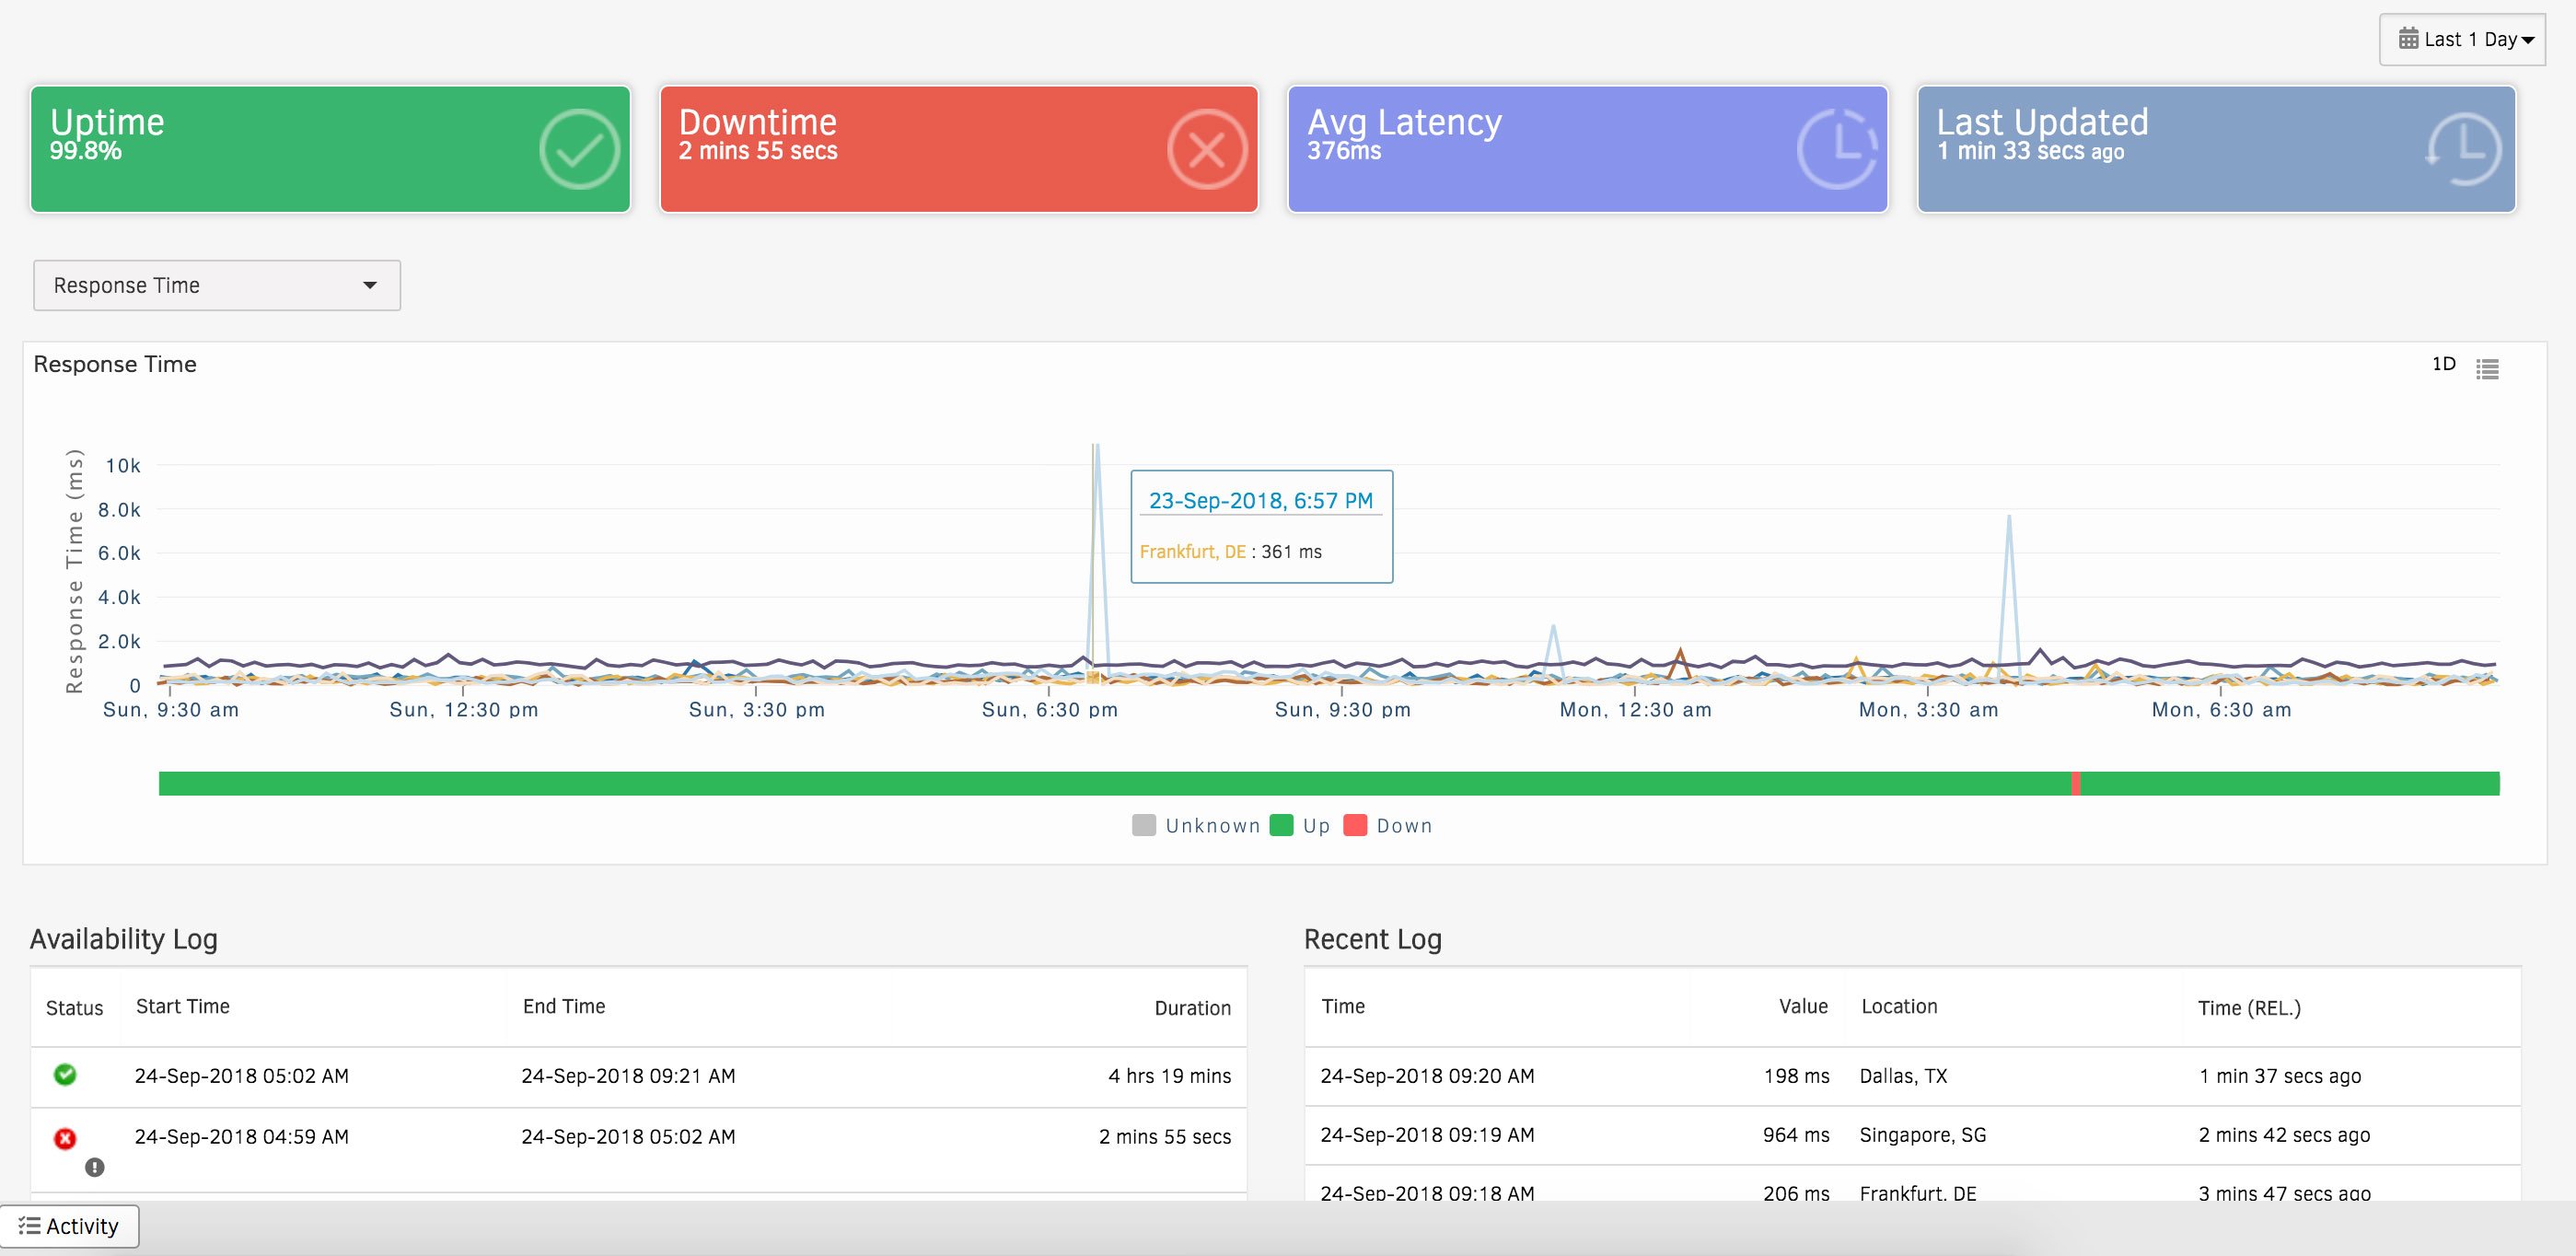The image size is (2576, 1256).
Task: Click the green up-status icon in Availability Log
Action: (x=65, y=1075)
